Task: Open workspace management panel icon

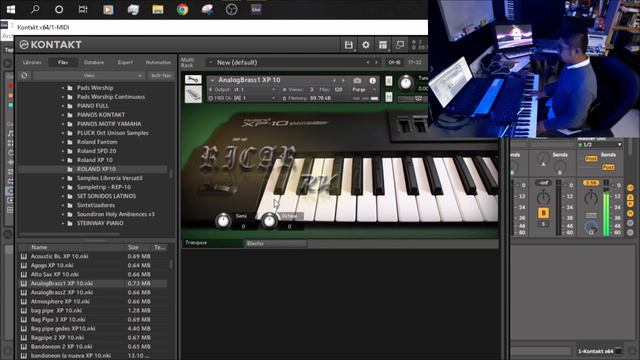Action: click(x=383, y=45)
